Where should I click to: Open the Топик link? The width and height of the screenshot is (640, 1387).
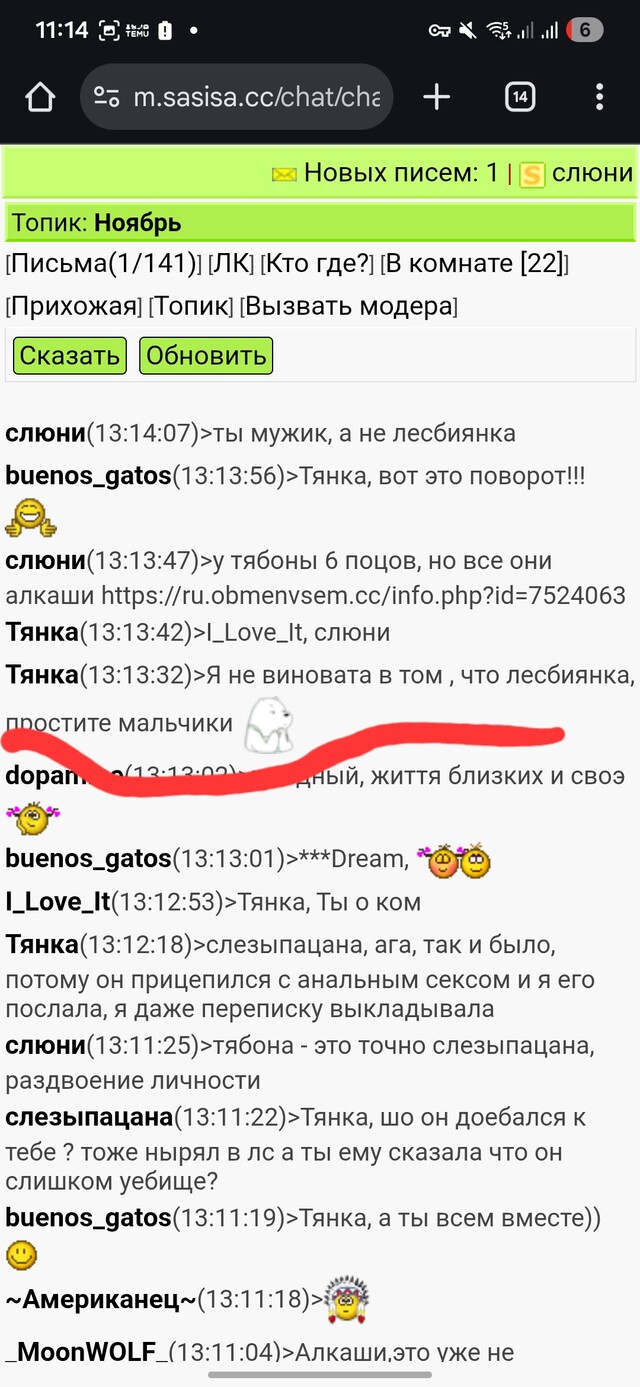[190, 306]
